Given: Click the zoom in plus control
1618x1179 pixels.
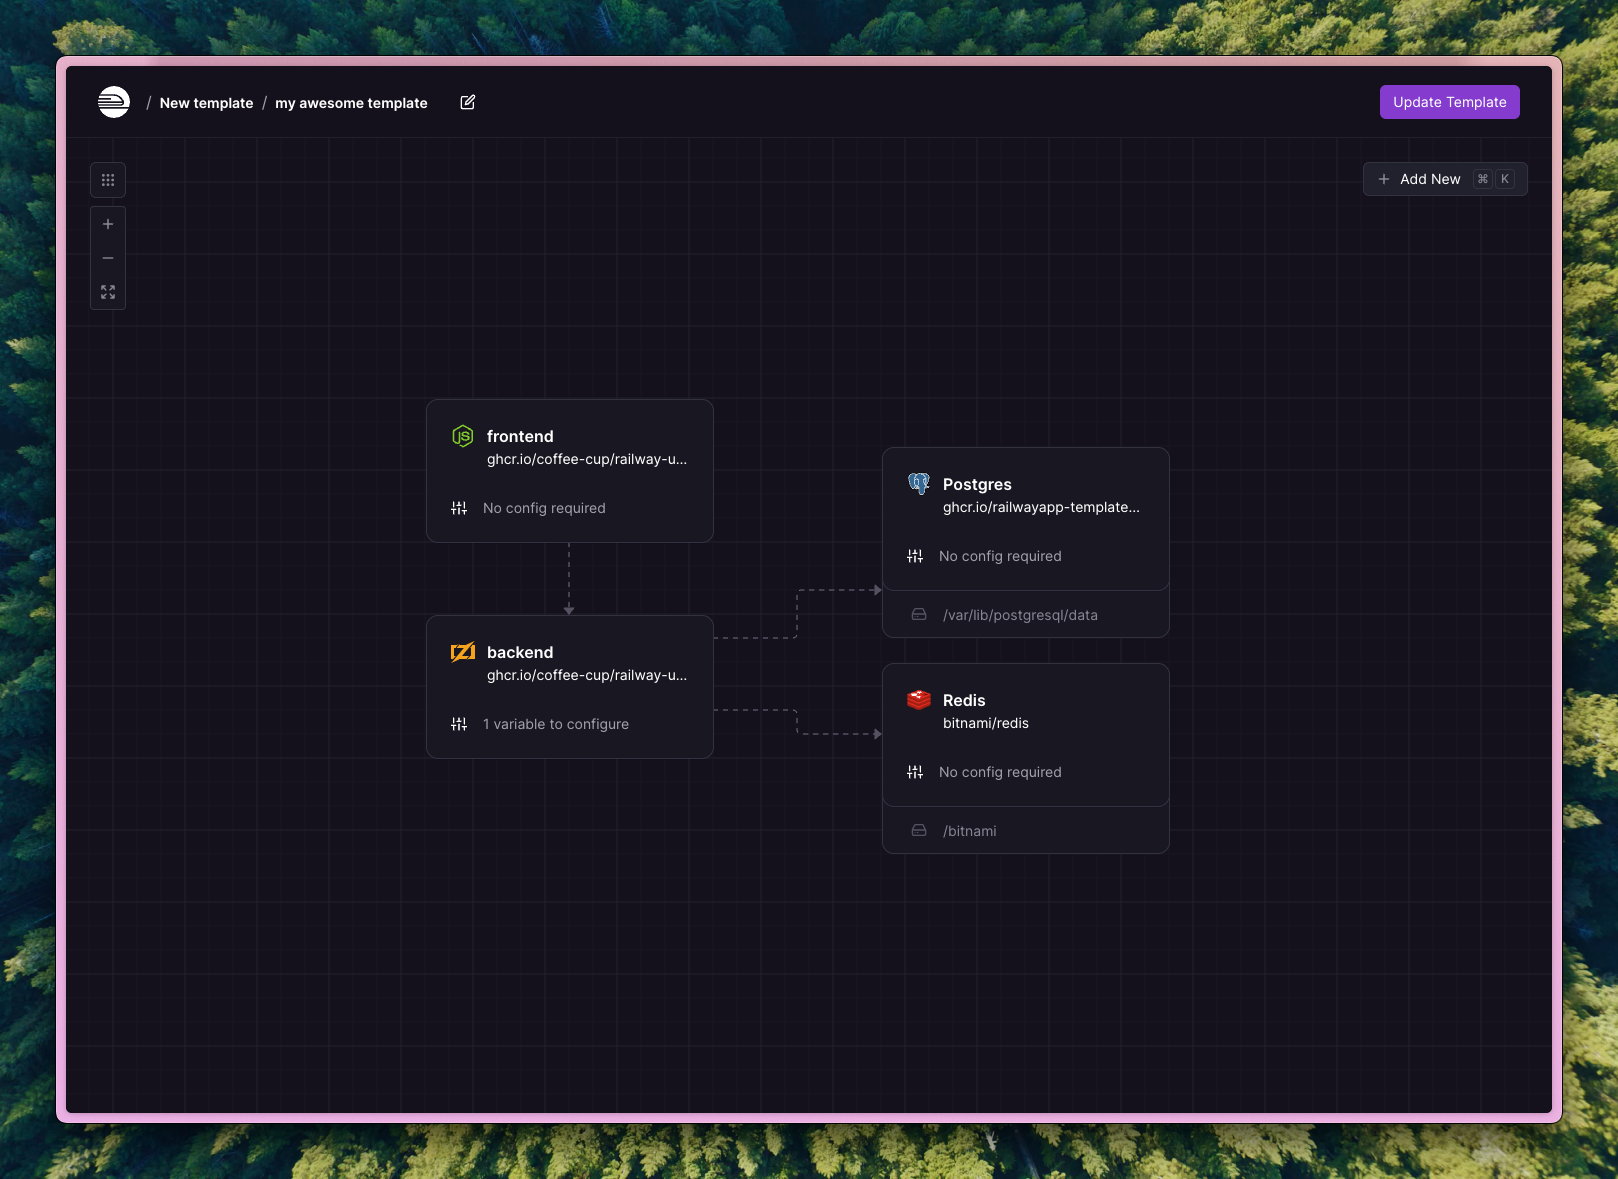Looking at the screenshot, I should tap(107, 223).
